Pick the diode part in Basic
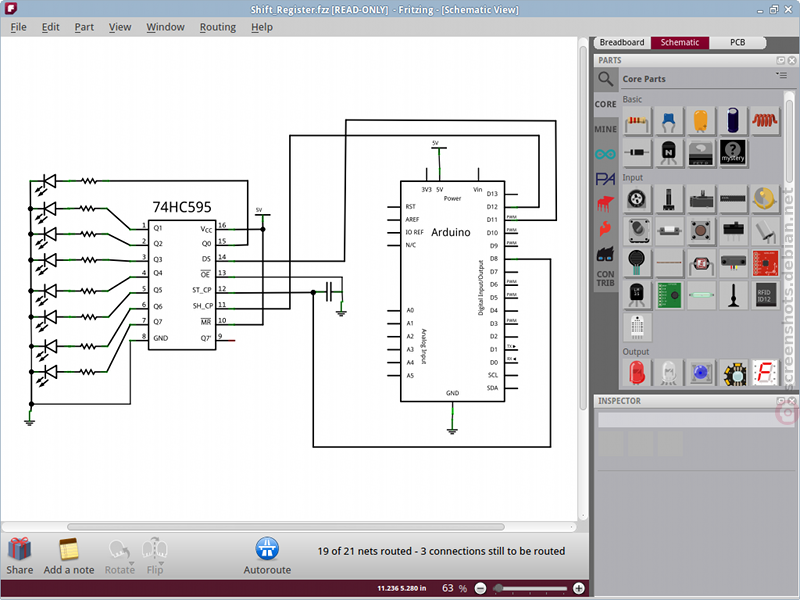The width and height of the screenshot is (800, 600). click(x=637, y=153)
